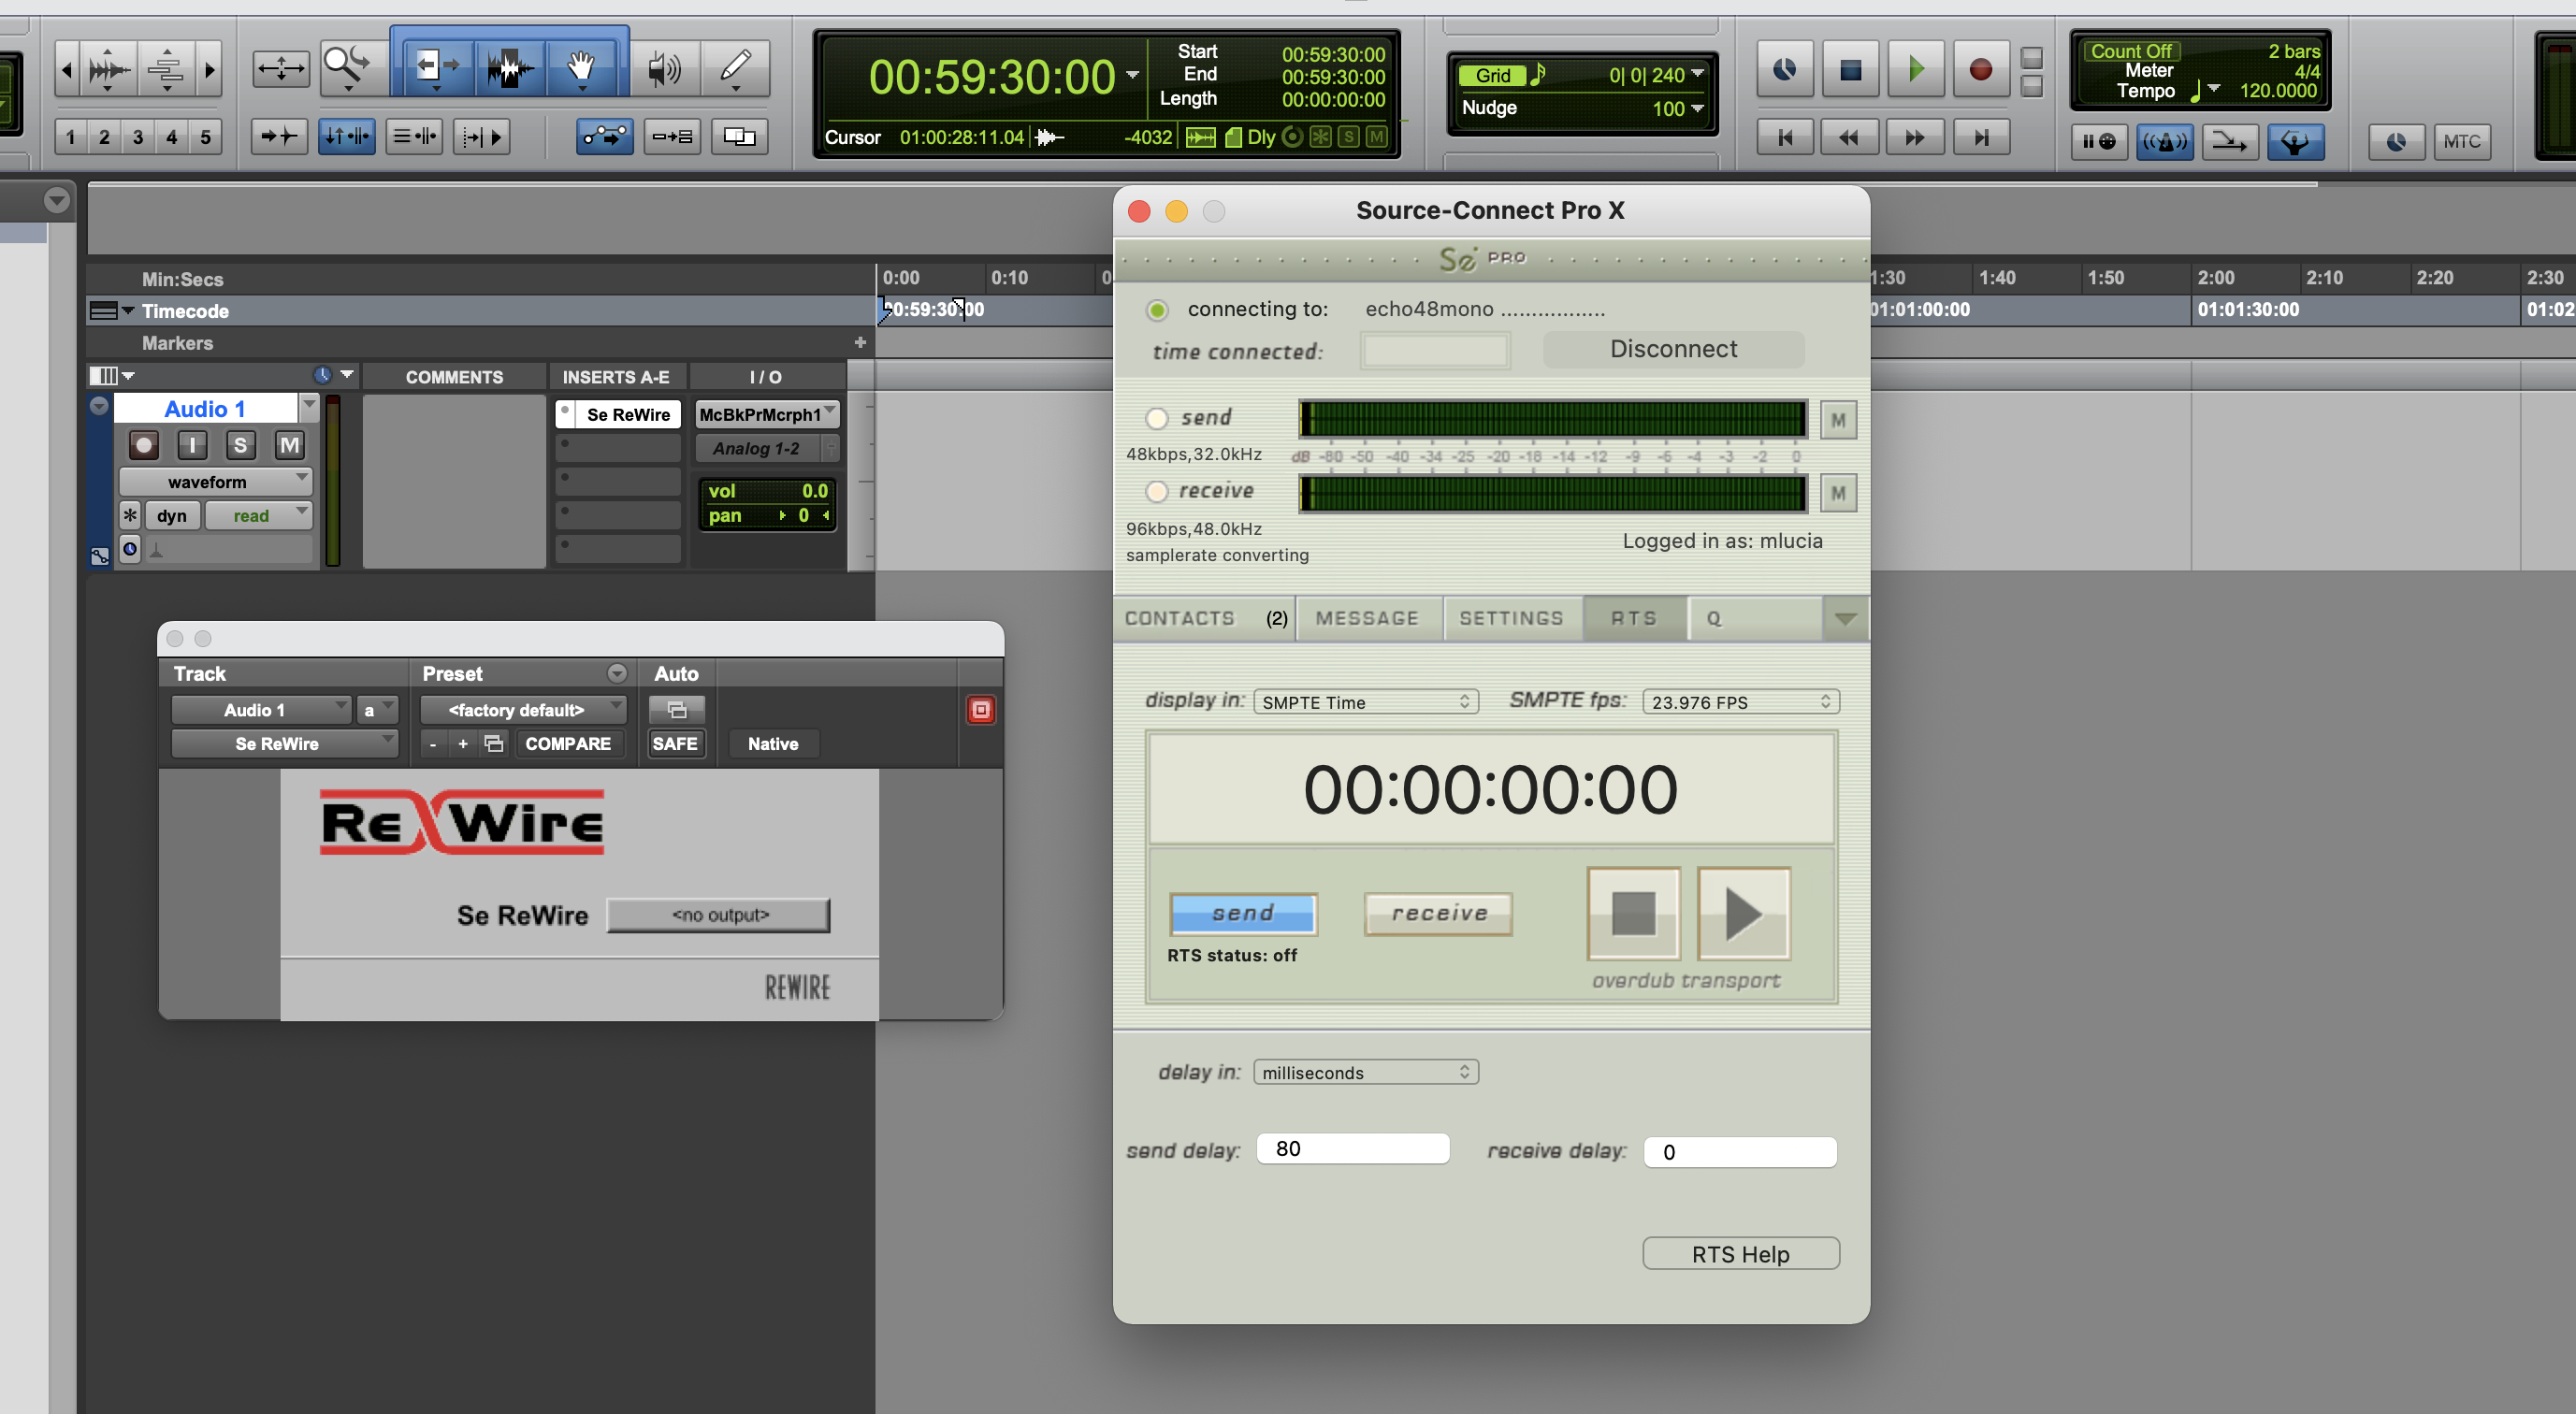Open the SMPTE fps dropdown
Screen dimensions: 2576x1414
[1740, 702]
